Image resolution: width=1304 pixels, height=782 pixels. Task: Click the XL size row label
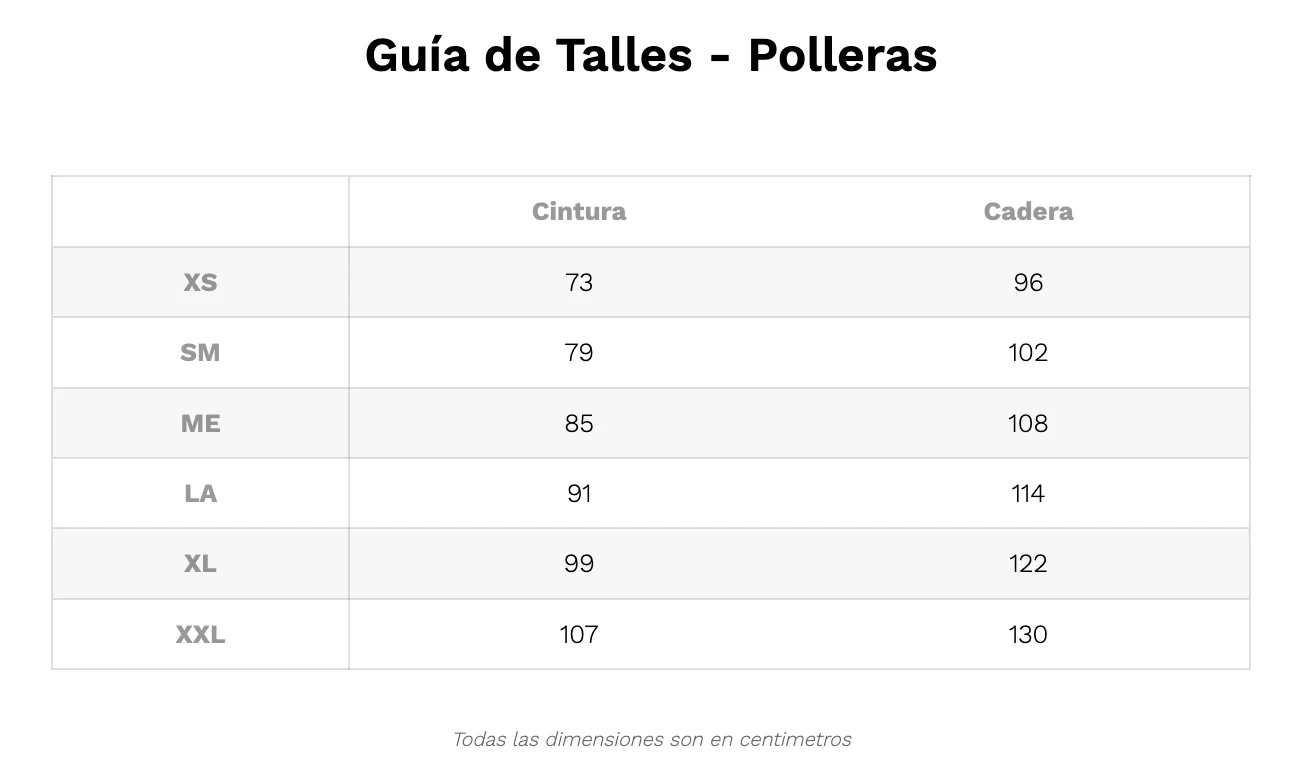pyautogui.click(x=200, y=564)
